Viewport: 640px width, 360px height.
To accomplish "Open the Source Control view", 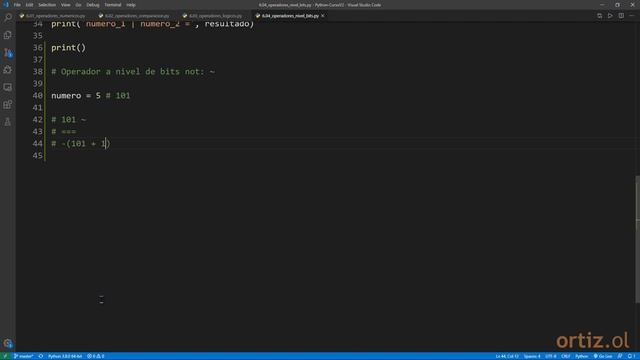I will point(8,53).
